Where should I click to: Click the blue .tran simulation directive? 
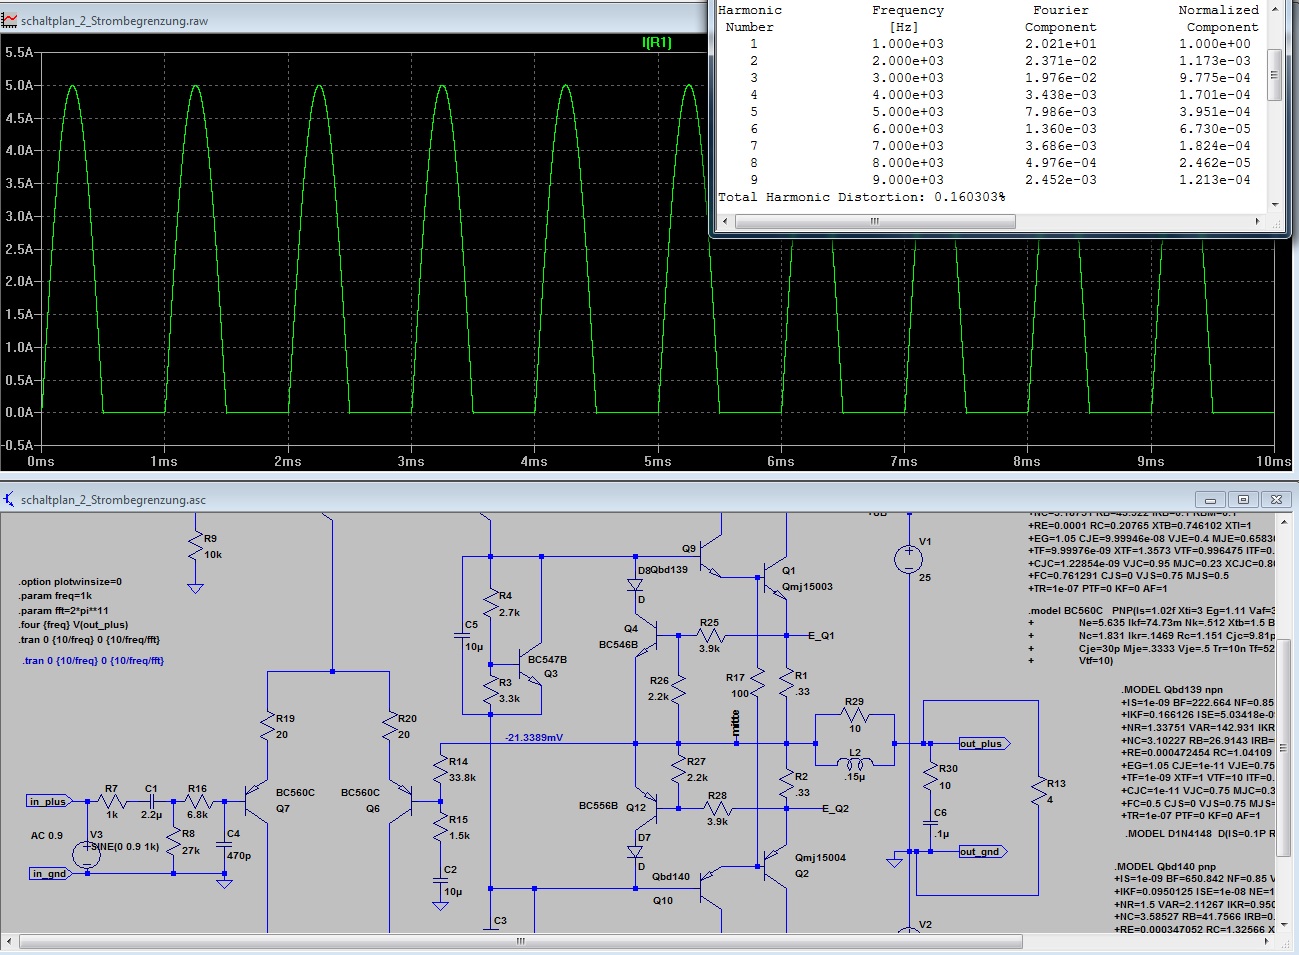pyautogui.click(x=93, y=660)
